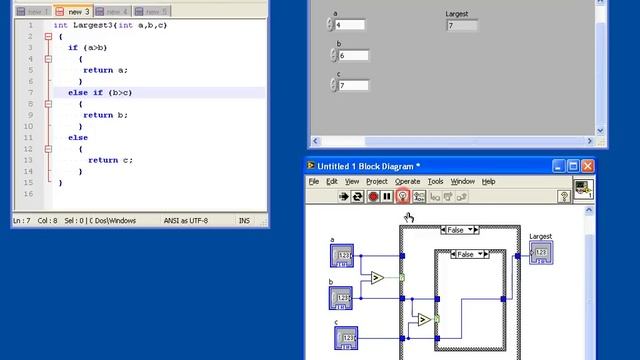This screenshot has height=360, width=640.
Task: Click inner case structure selector terminal
Action: [x=437, y=319]
